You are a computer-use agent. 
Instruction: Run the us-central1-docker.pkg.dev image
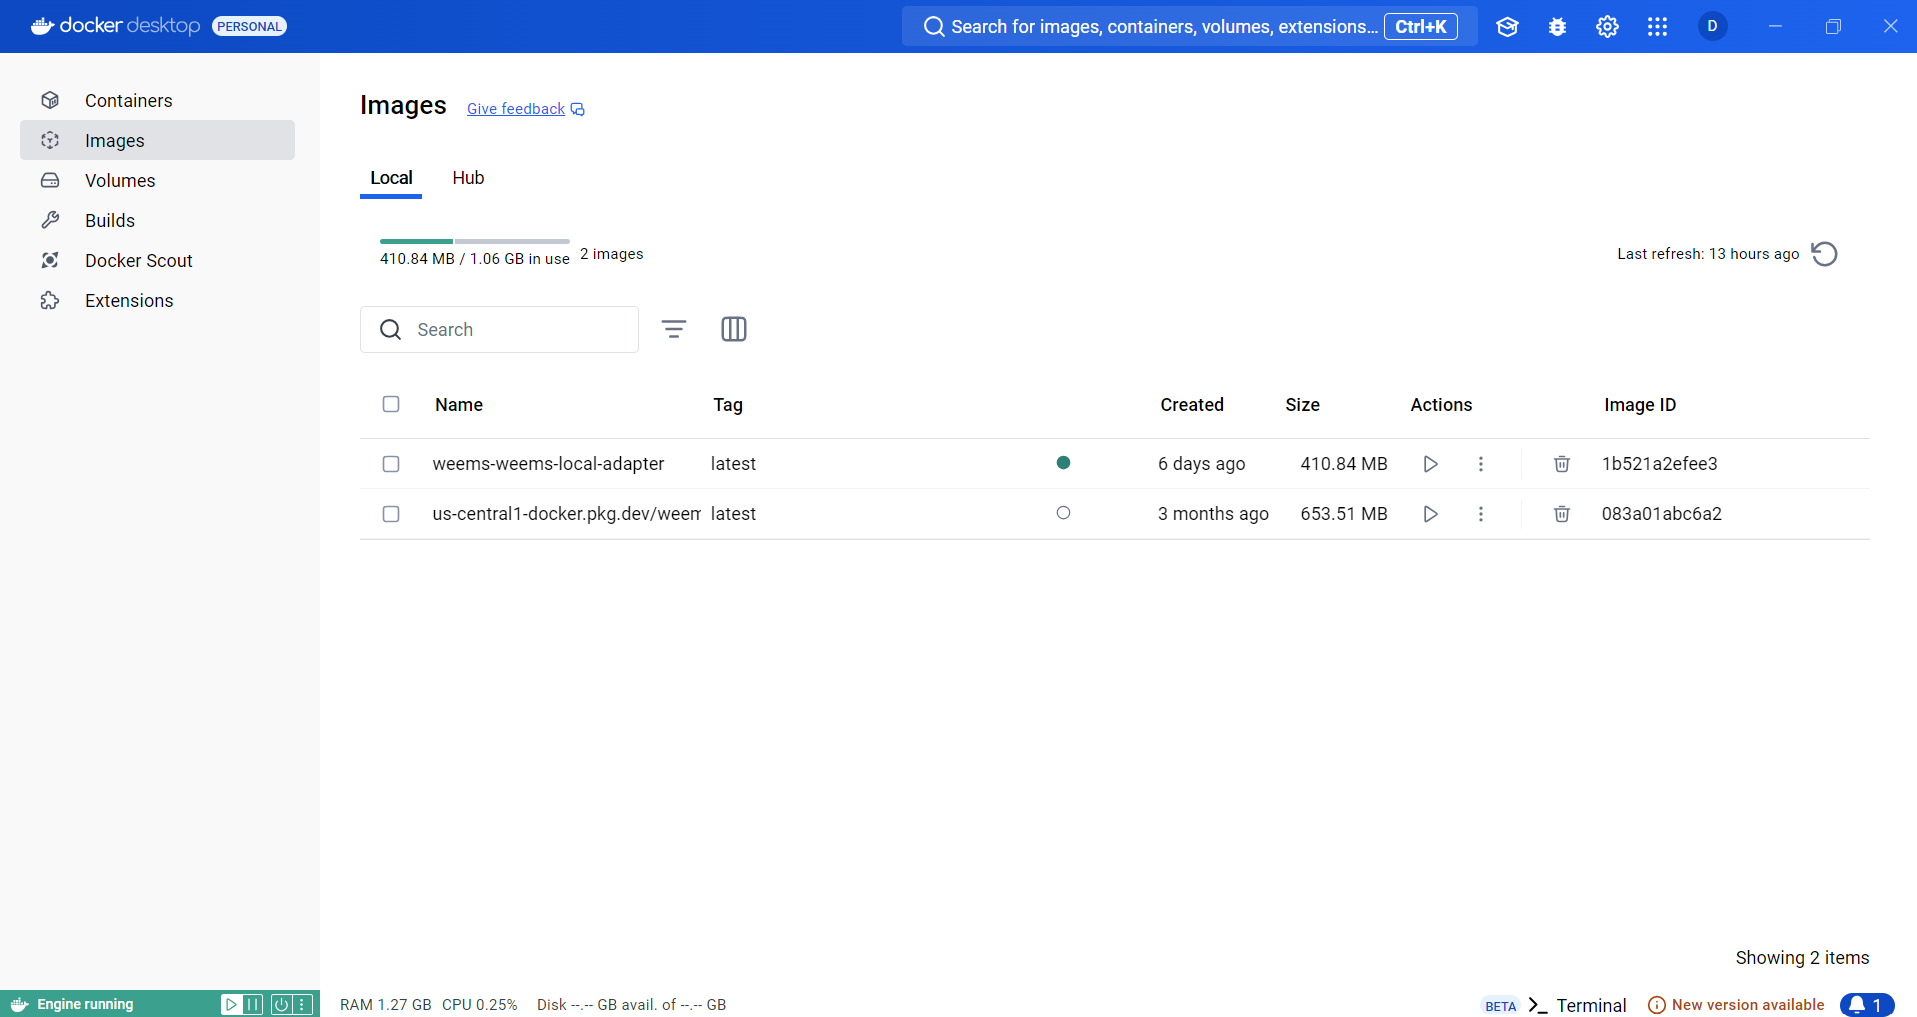coord(1431,514)
